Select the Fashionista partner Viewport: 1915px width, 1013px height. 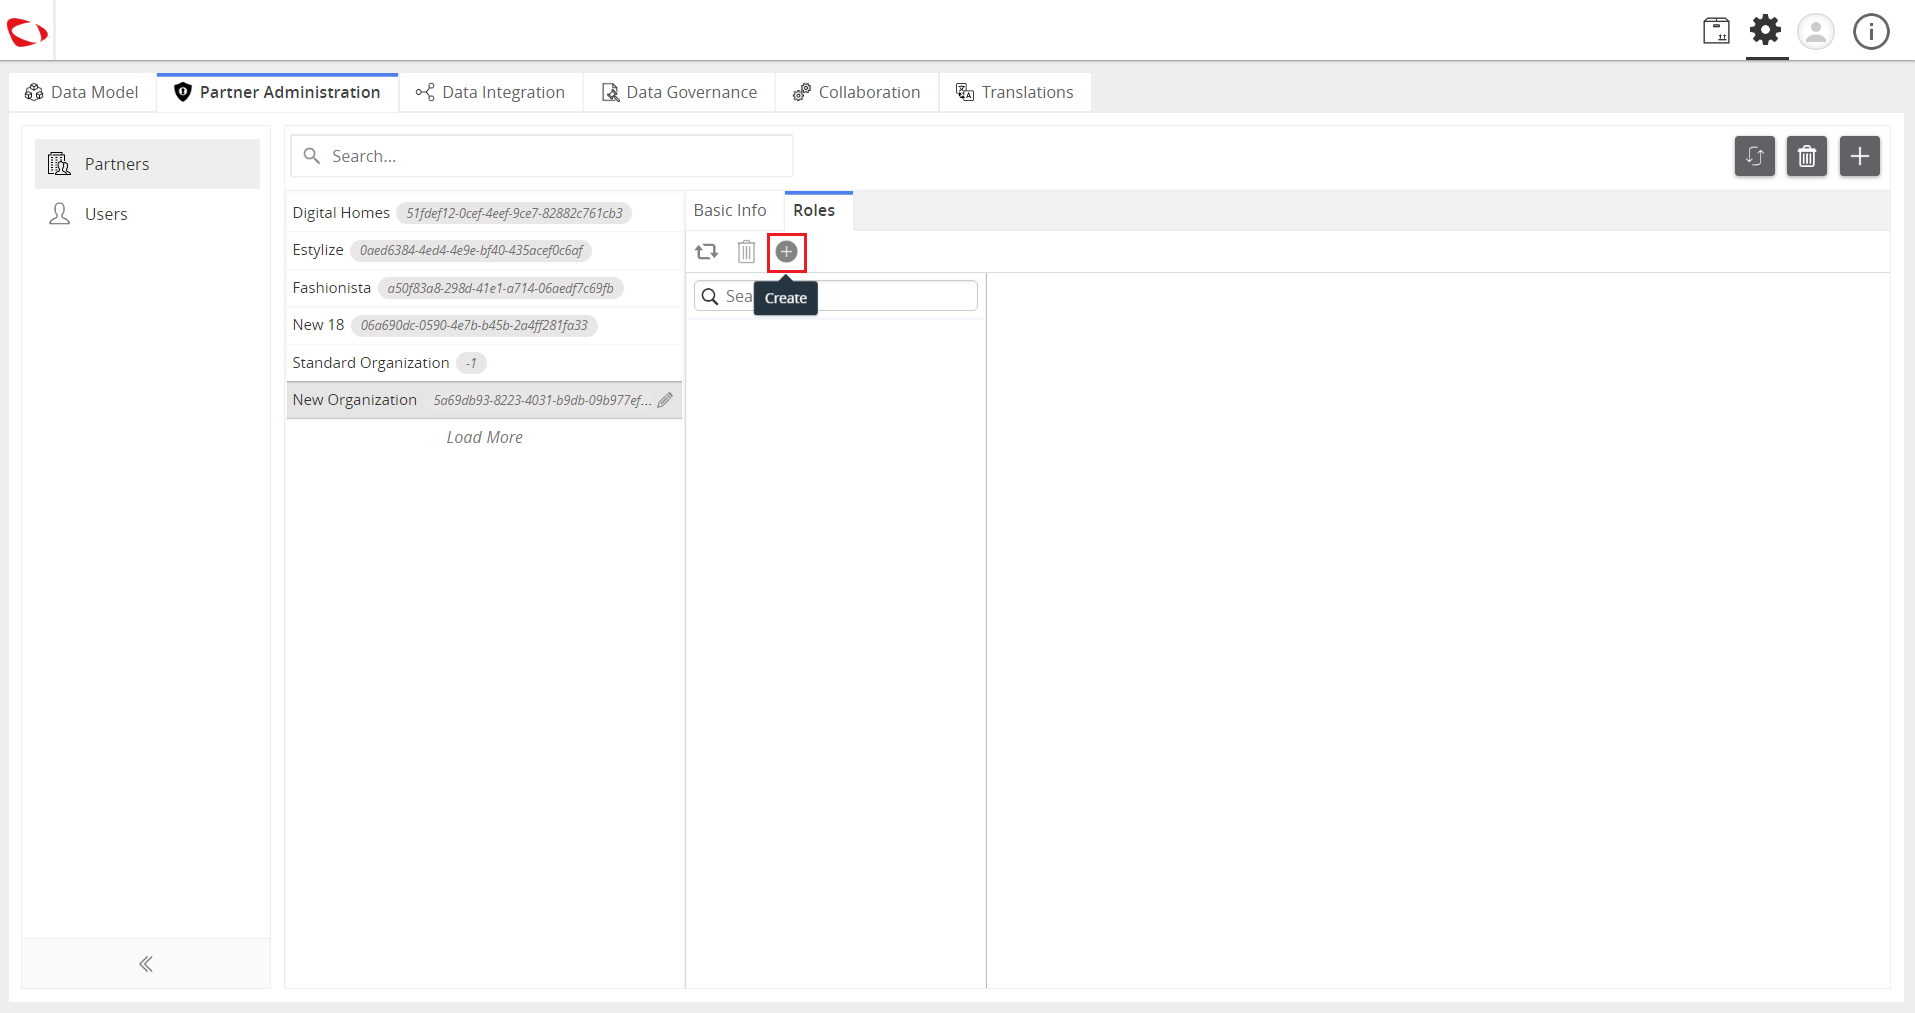pos(484,288)
